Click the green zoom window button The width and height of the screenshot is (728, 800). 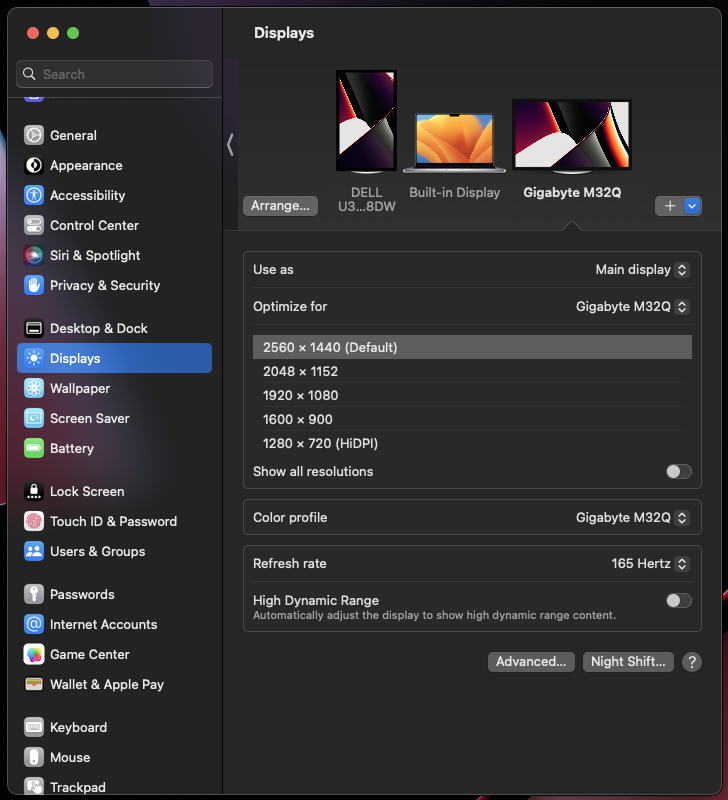(73, 33)
